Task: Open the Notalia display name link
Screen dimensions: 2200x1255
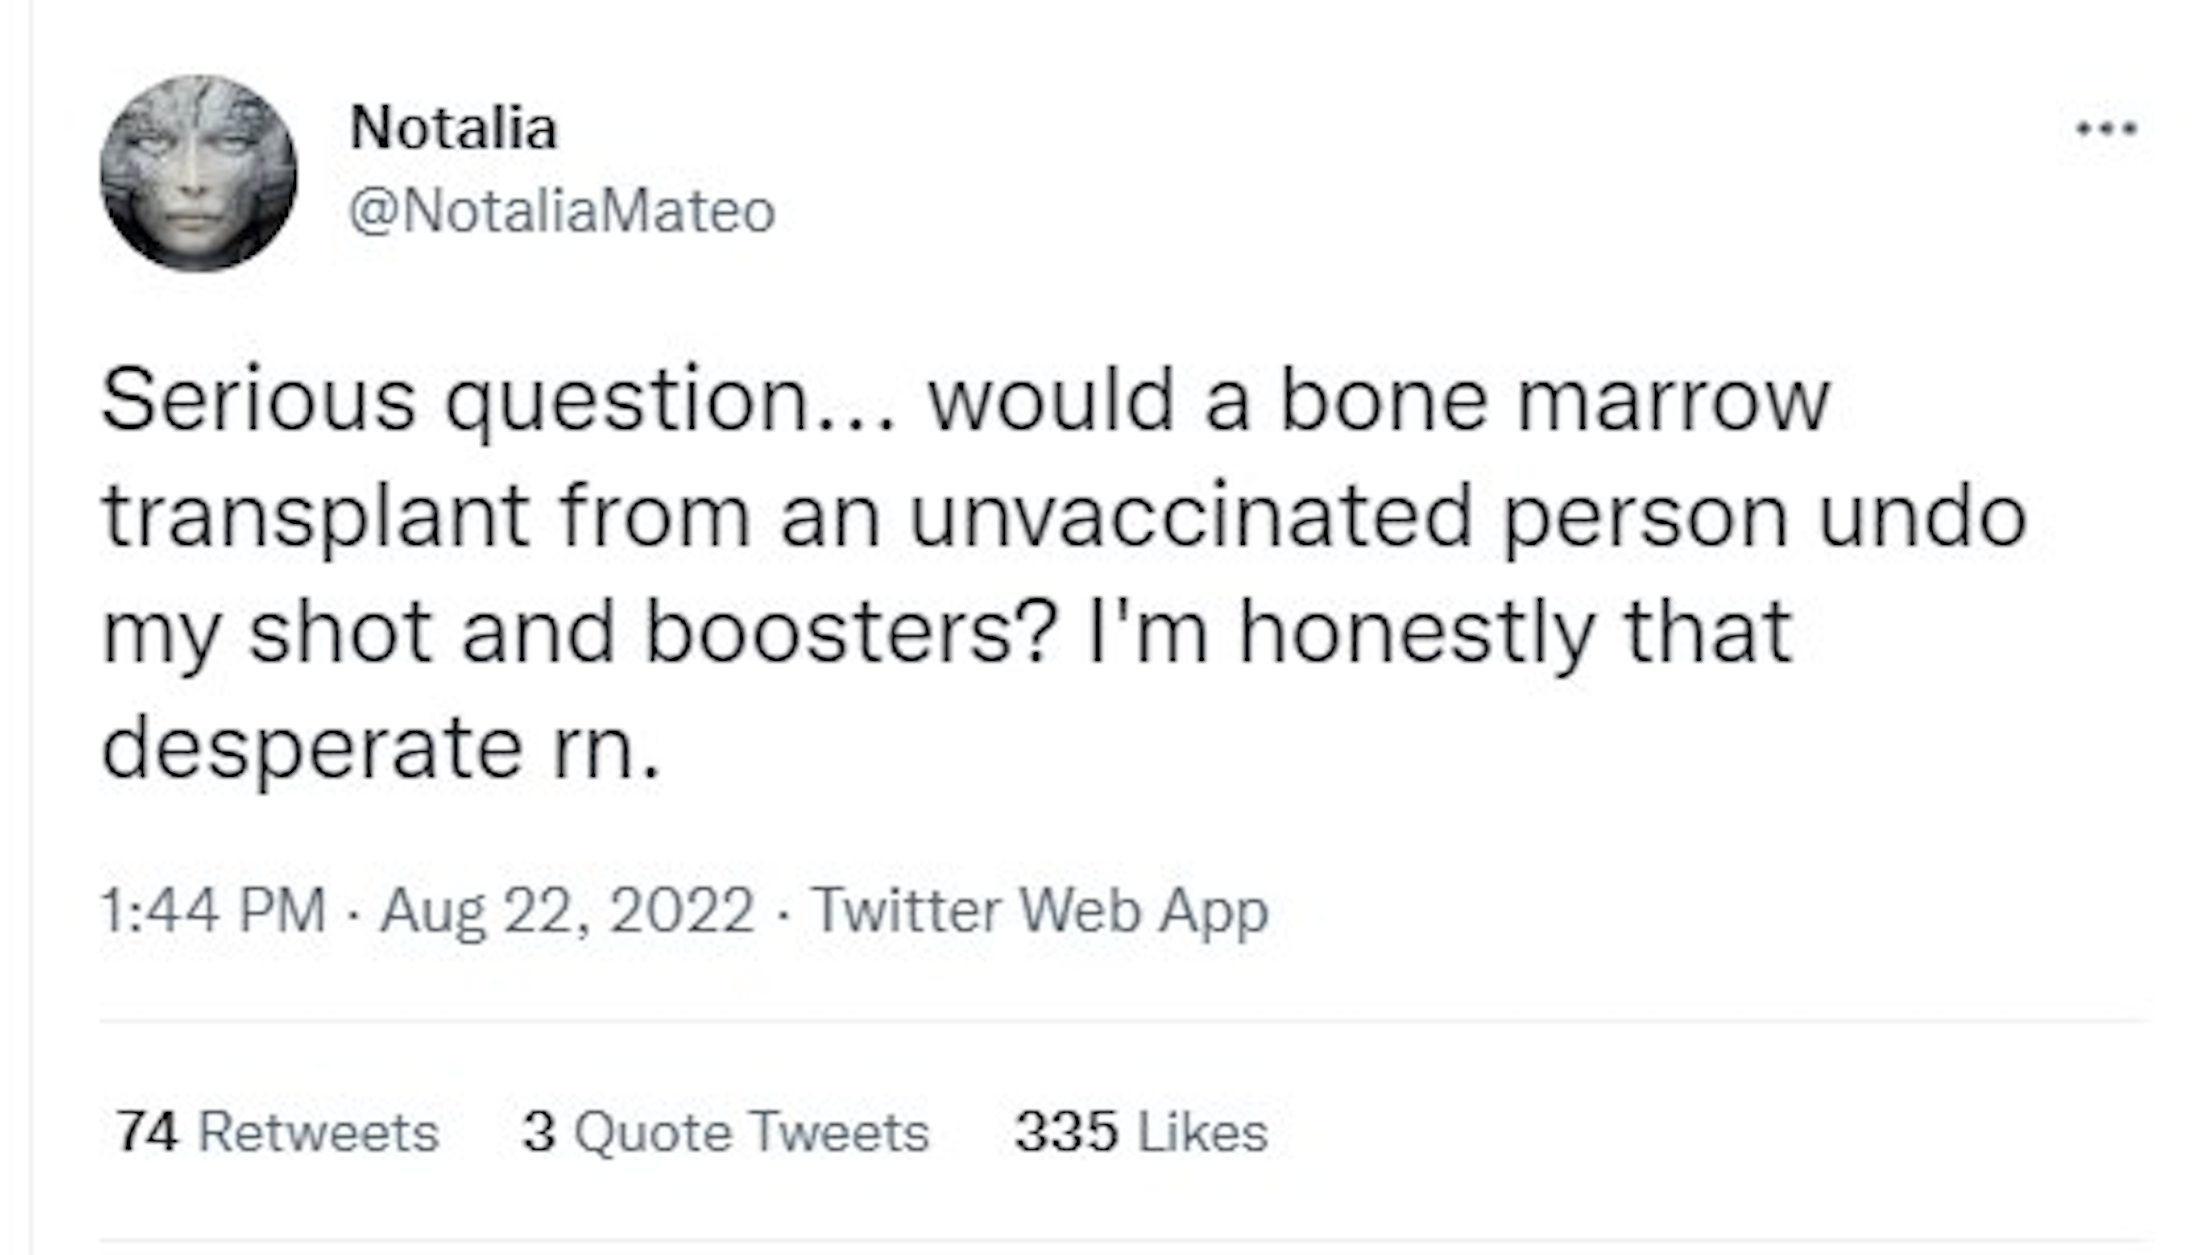Action: click(453, 129)
